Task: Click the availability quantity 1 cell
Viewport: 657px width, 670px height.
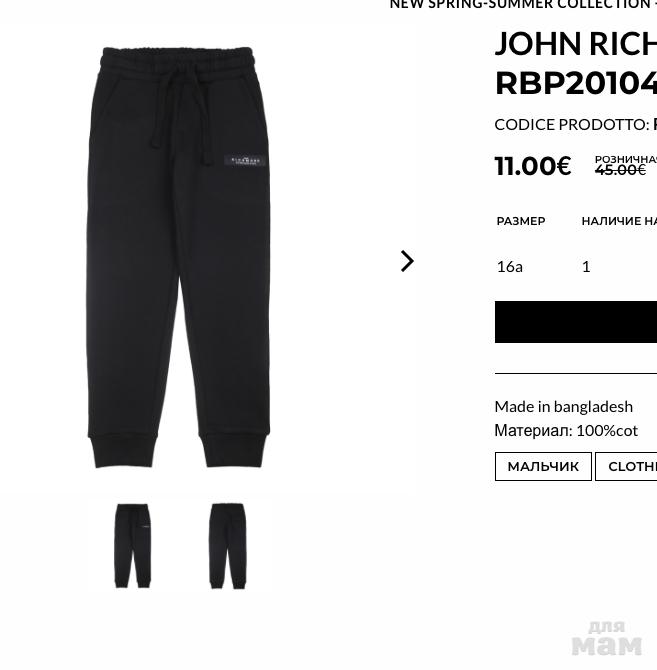Action: click(x=586, y=267)
